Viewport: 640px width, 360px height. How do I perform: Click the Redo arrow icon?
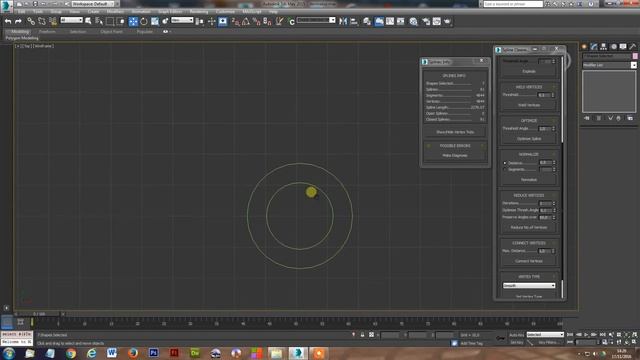pos(18,21)
